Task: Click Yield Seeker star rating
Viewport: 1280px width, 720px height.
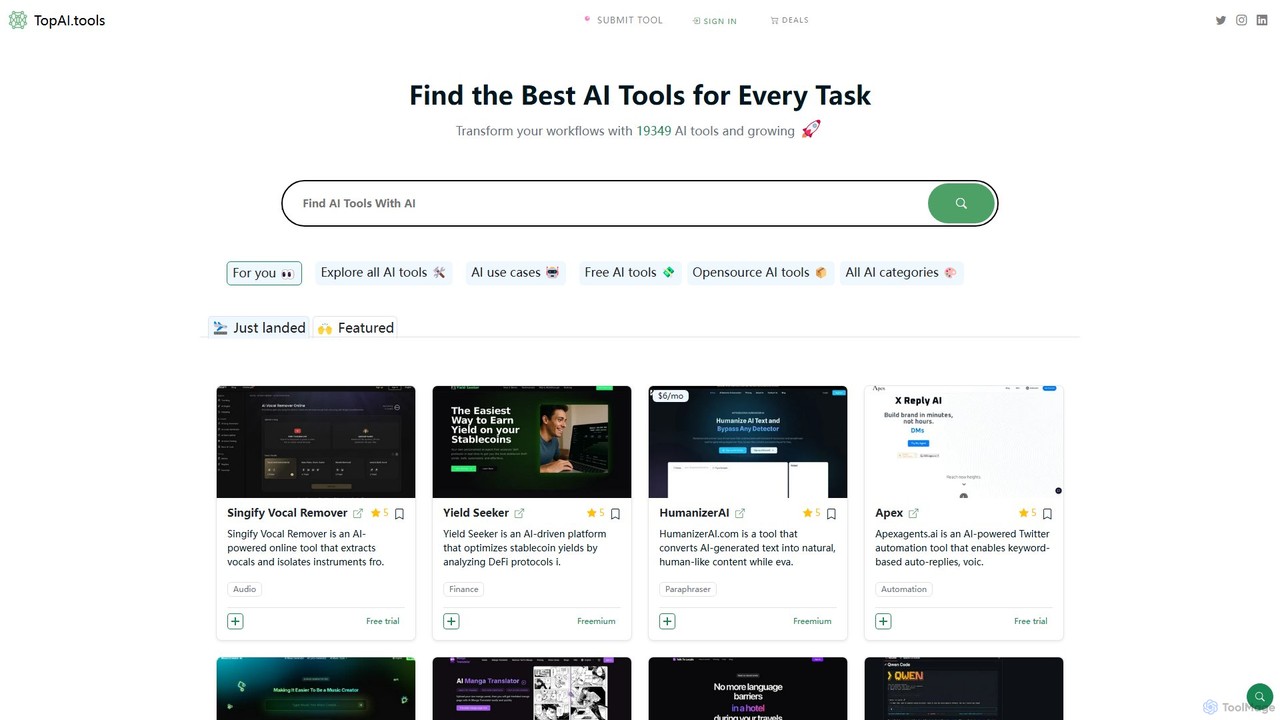Action: pos(595,513)
